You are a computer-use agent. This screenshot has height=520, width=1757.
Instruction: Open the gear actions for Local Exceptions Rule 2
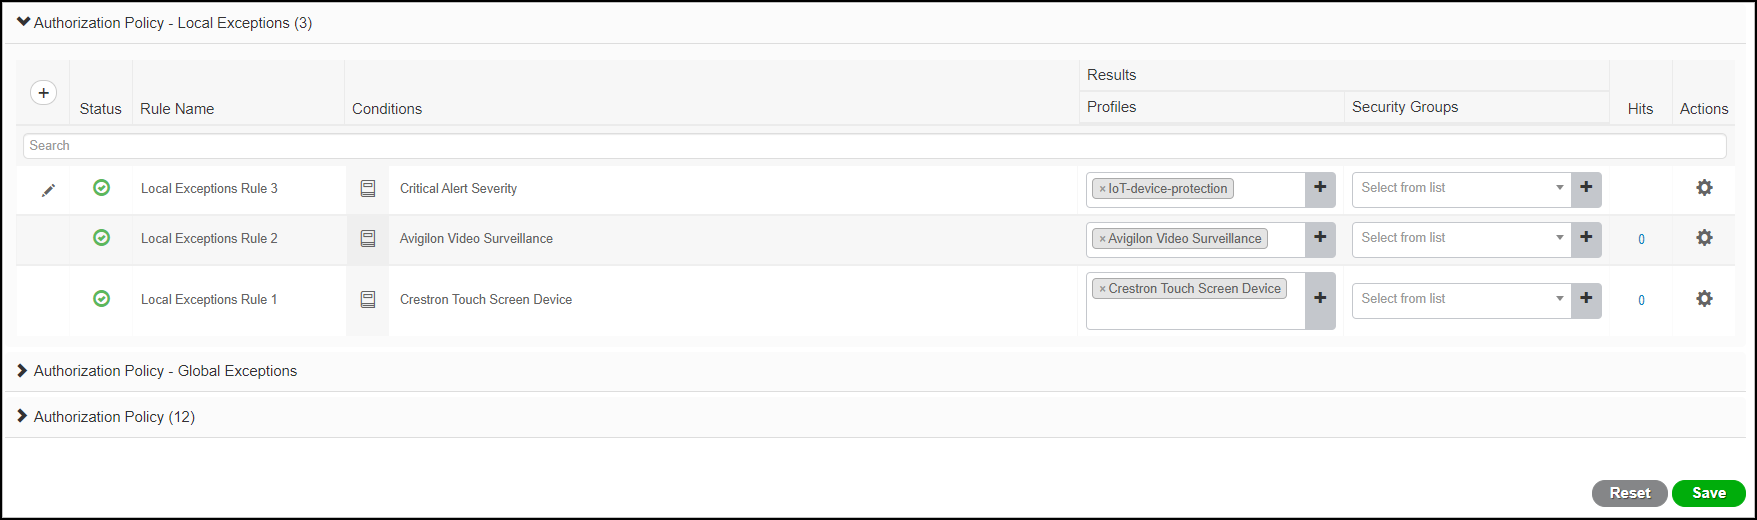pos(1704,238)
